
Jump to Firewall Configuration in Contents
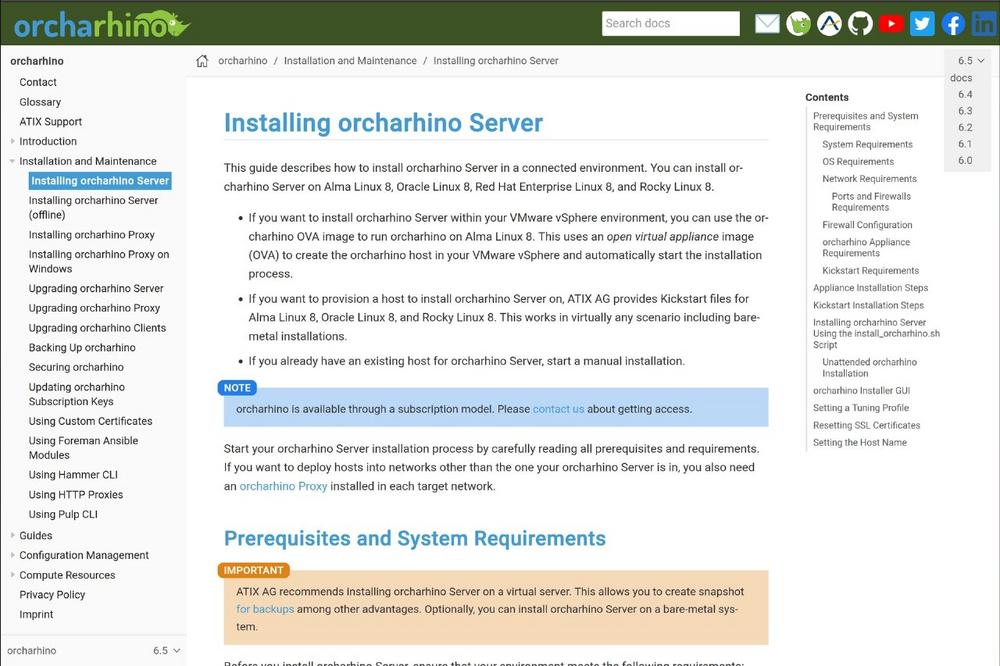tap(867, 225)
